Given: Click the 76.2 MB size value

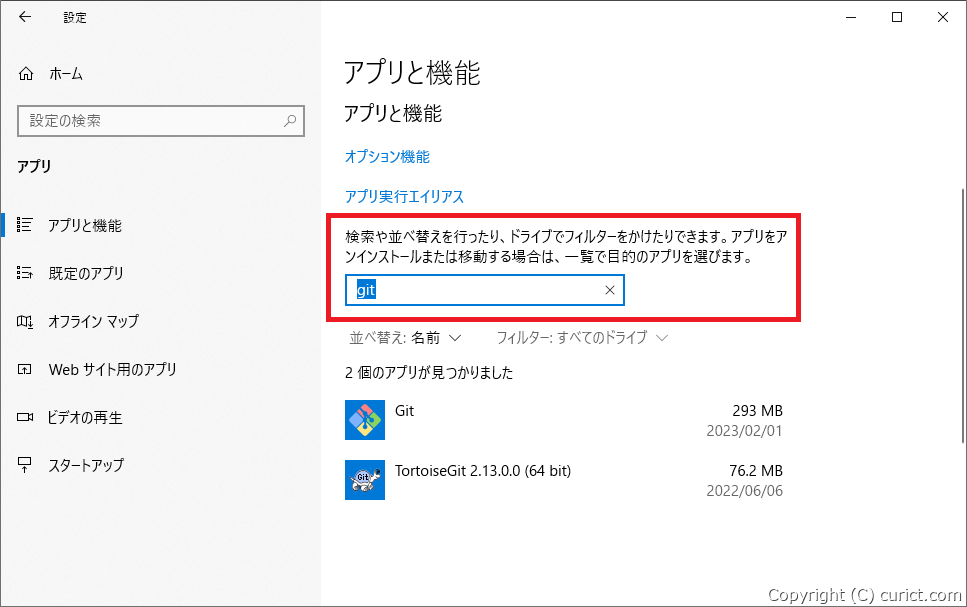Looking at the screenshot, I should click(755, 471).
